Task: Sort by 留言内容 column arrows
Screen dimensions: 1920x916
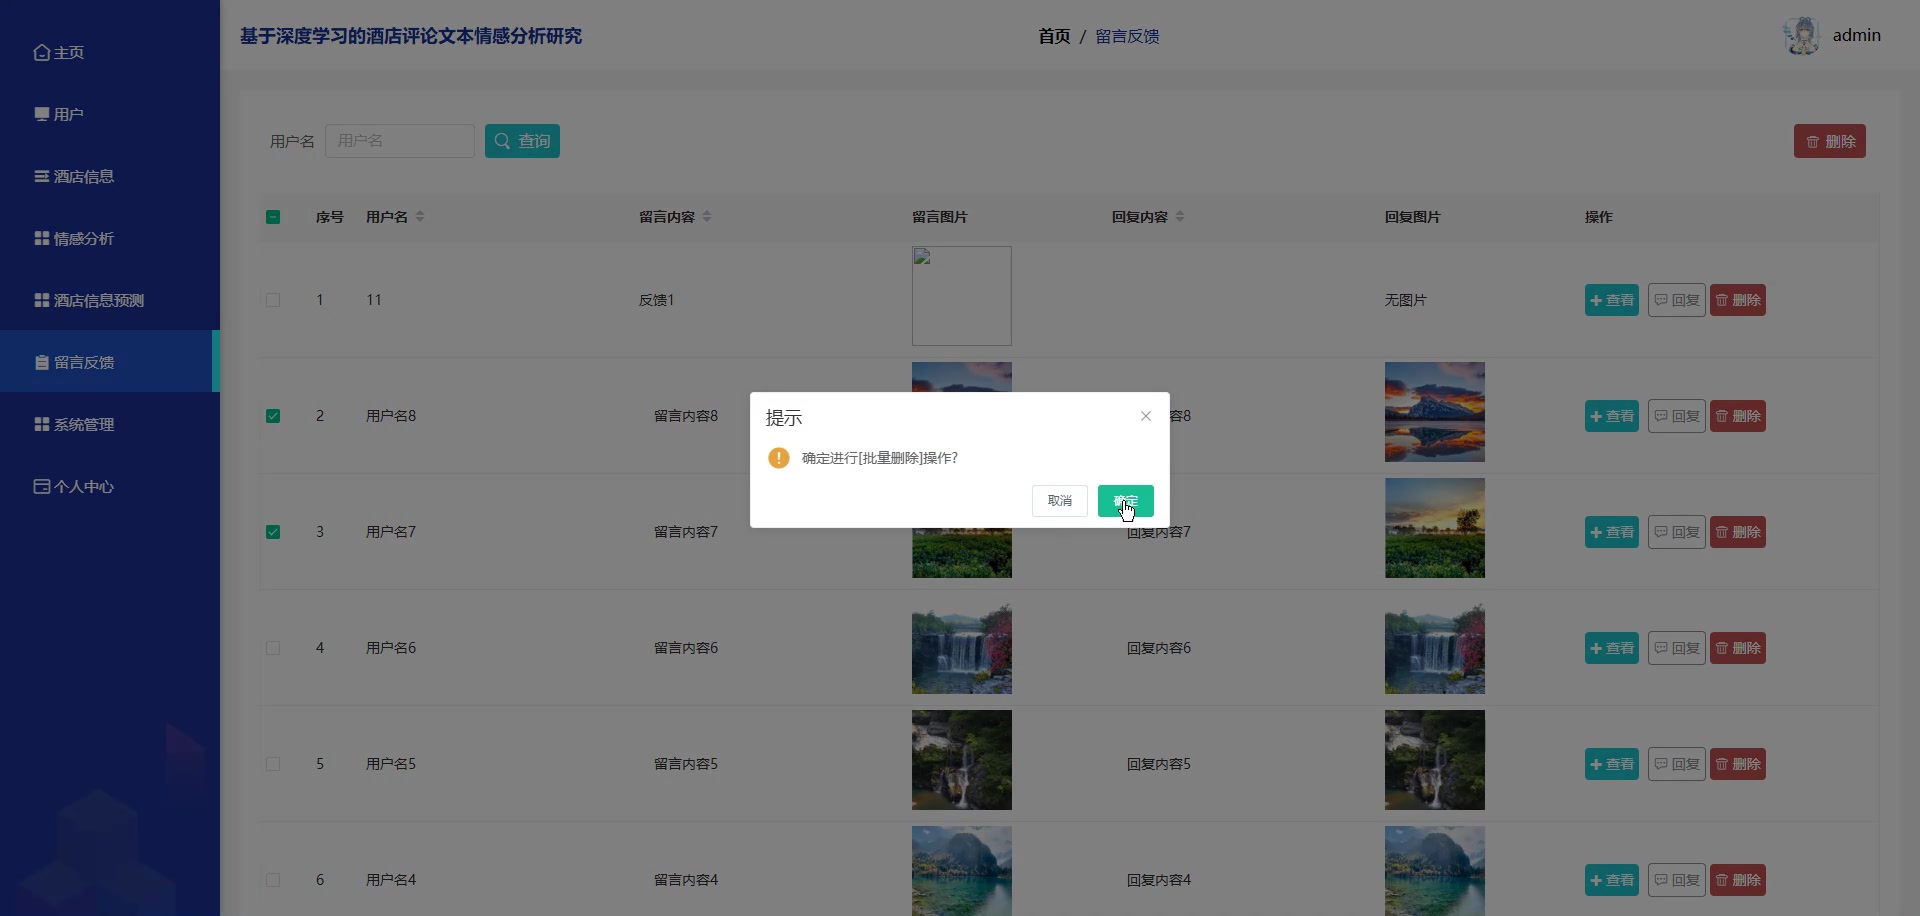Action: 707,217
